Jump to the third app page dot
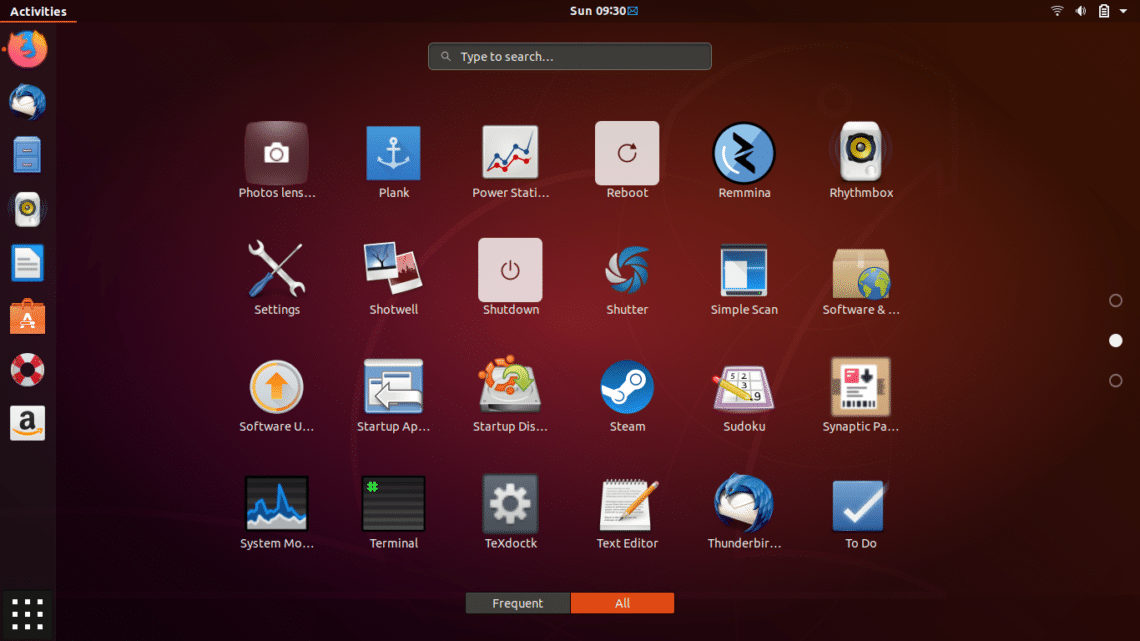The width and height of the screenshot is (1140, 641). click(x=1114, y=380)
